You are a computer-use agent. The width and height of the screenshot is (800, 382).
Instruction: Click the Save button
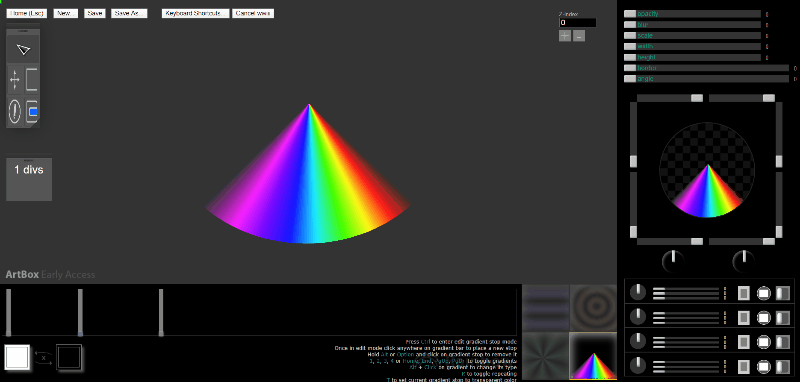click(x=94, y=13)
